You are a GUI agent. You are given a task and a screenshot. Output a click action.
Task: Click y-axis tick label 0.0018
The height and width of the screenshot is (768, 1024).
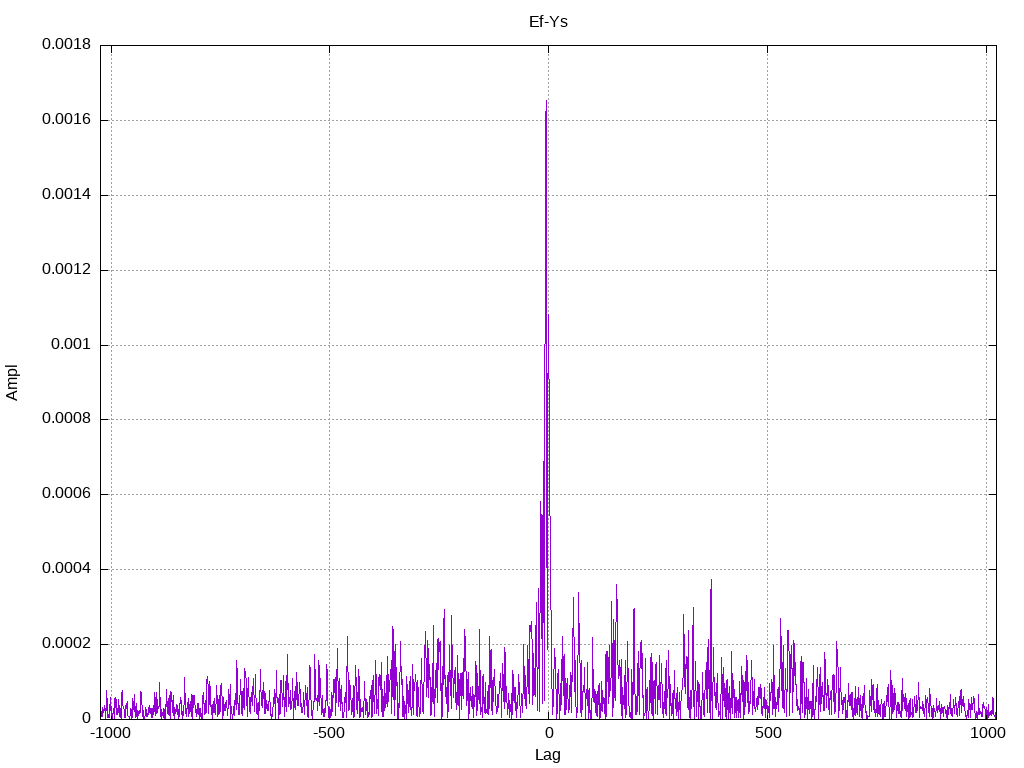coord(67,44)
